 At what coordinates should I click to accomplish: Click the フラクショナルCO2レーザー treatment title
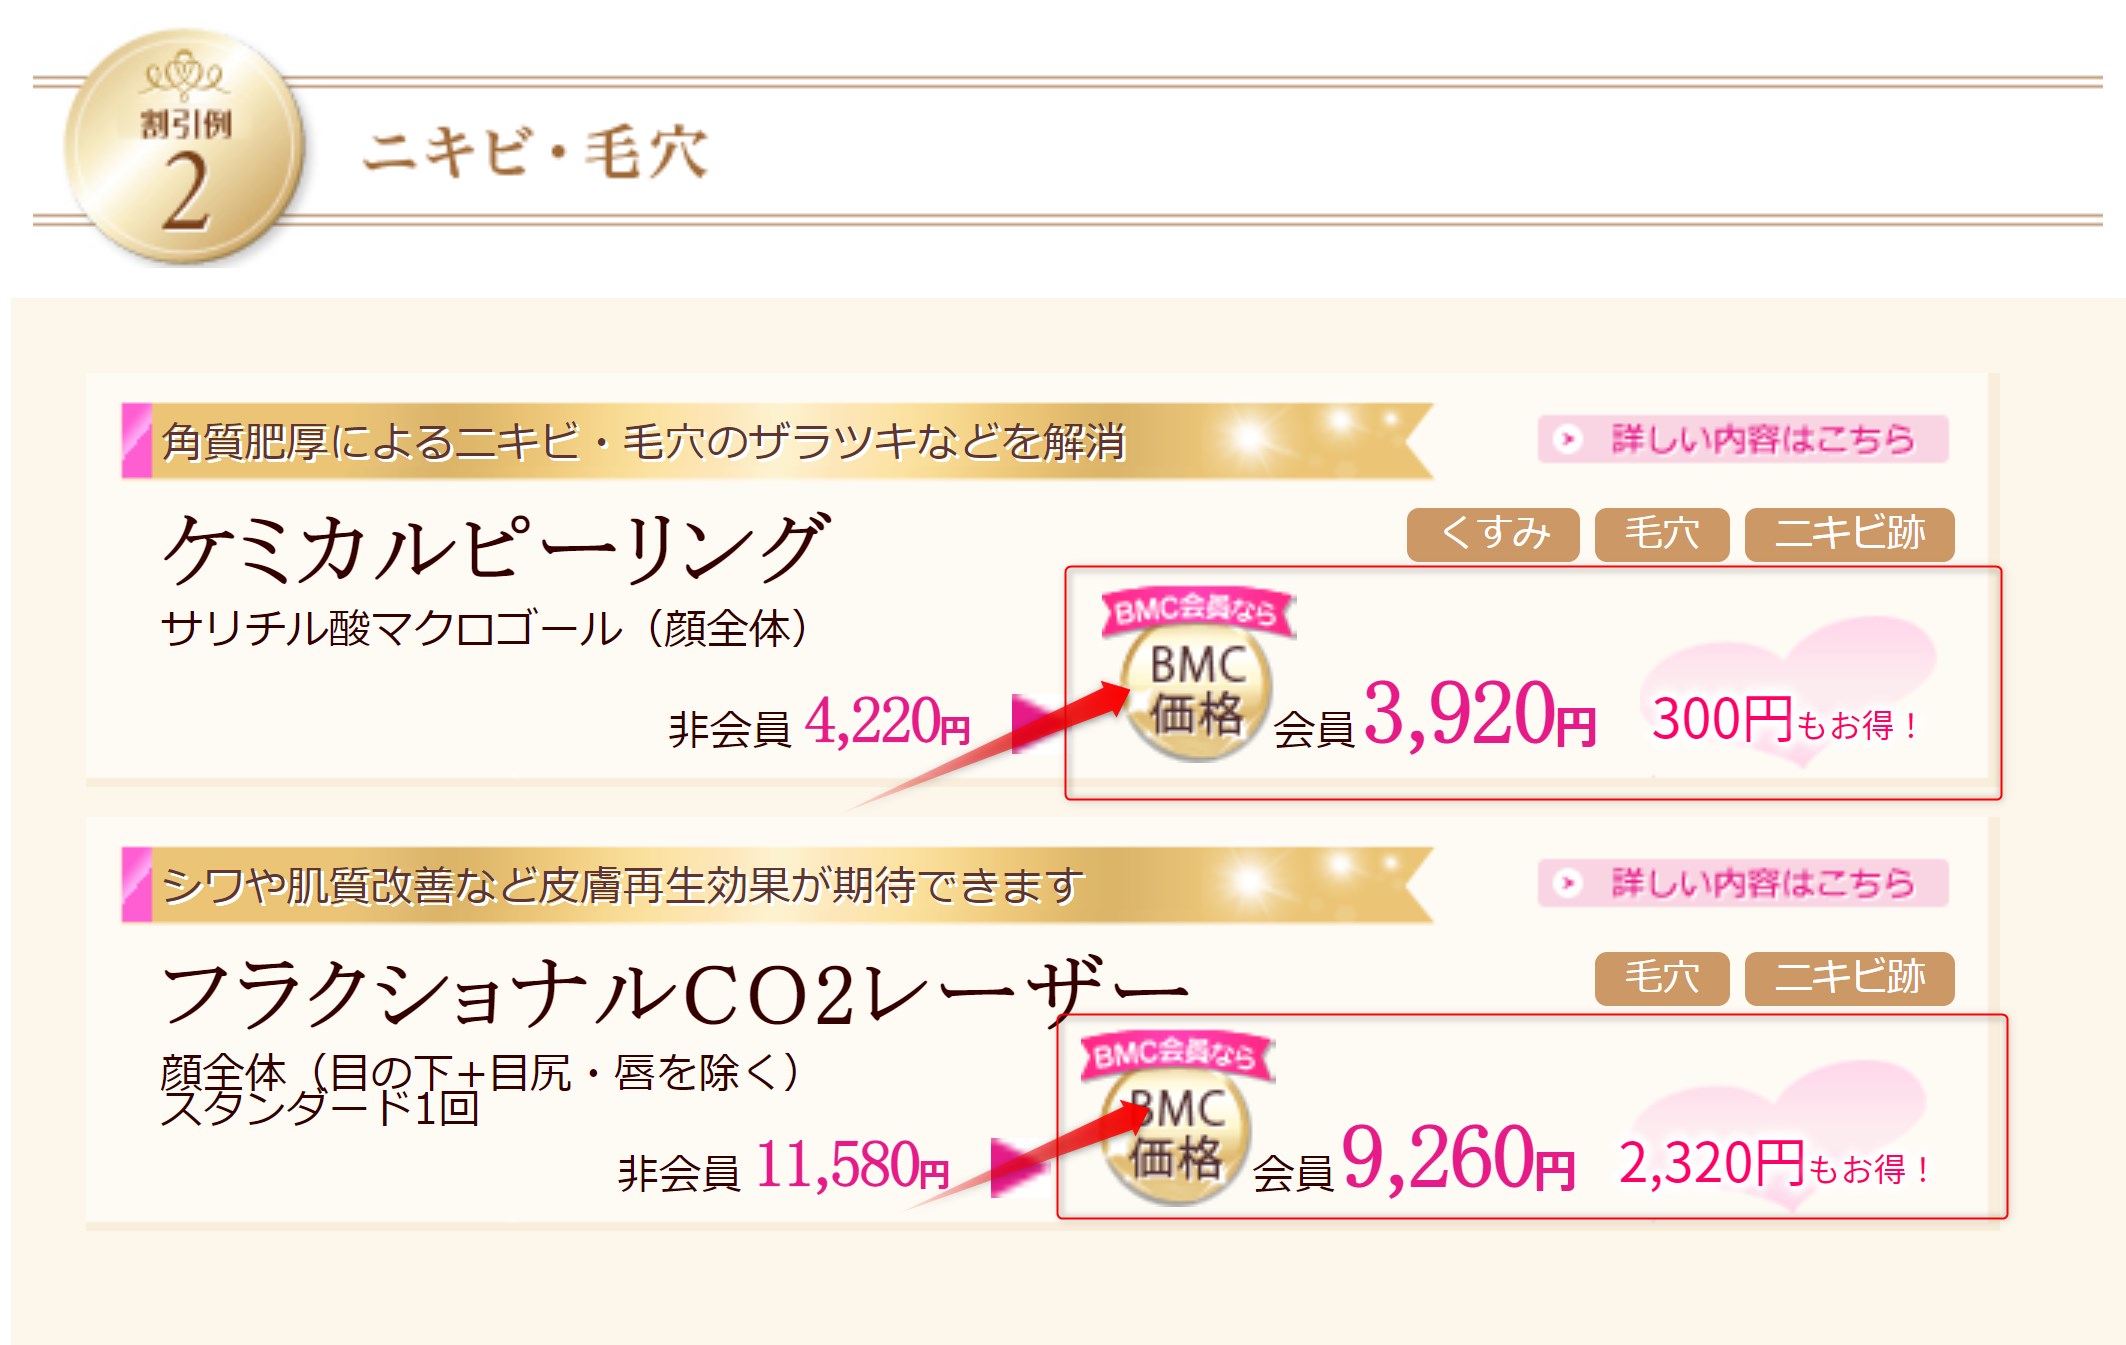pyautogui.click(x=675, y=992)
